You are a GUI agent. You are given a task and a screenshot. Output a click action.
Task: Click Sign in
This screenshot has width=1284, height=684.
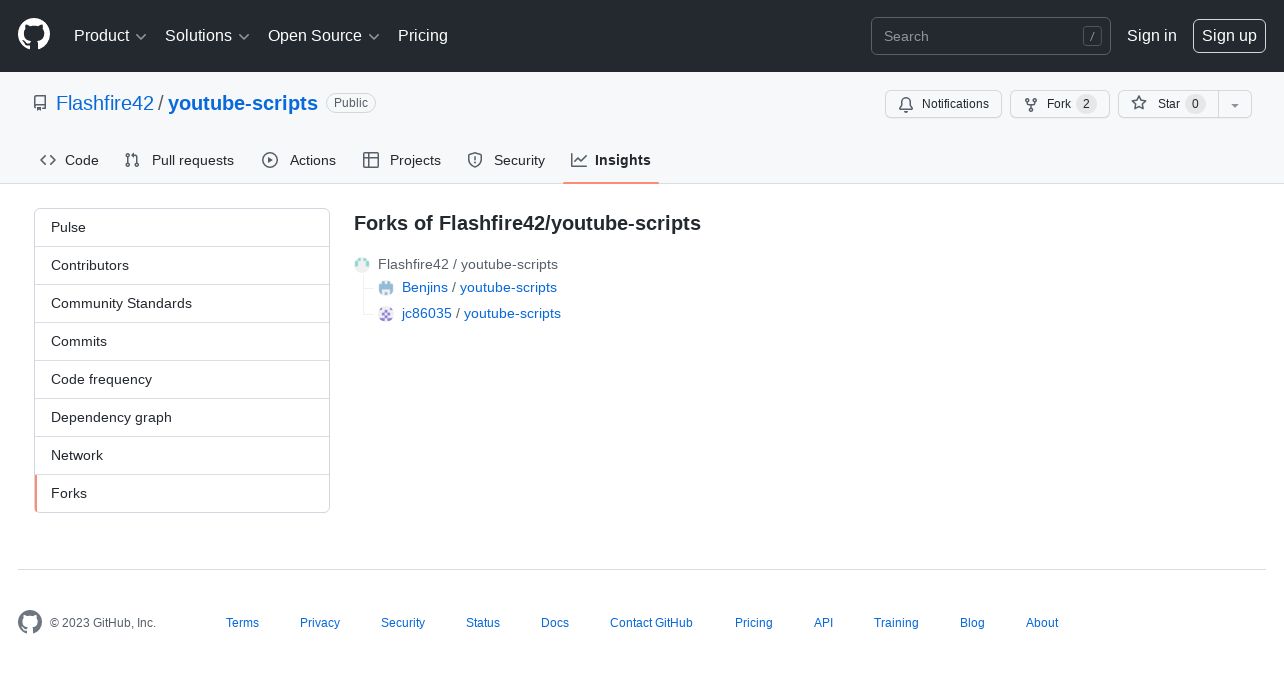coord(1152,36)
